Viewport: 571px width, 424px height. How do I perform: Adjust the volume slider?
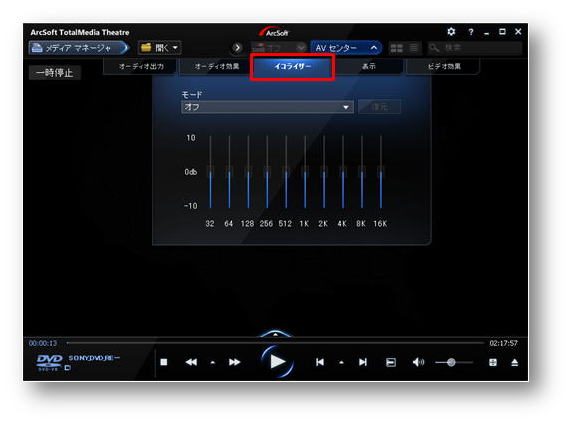tap(454, 362)
